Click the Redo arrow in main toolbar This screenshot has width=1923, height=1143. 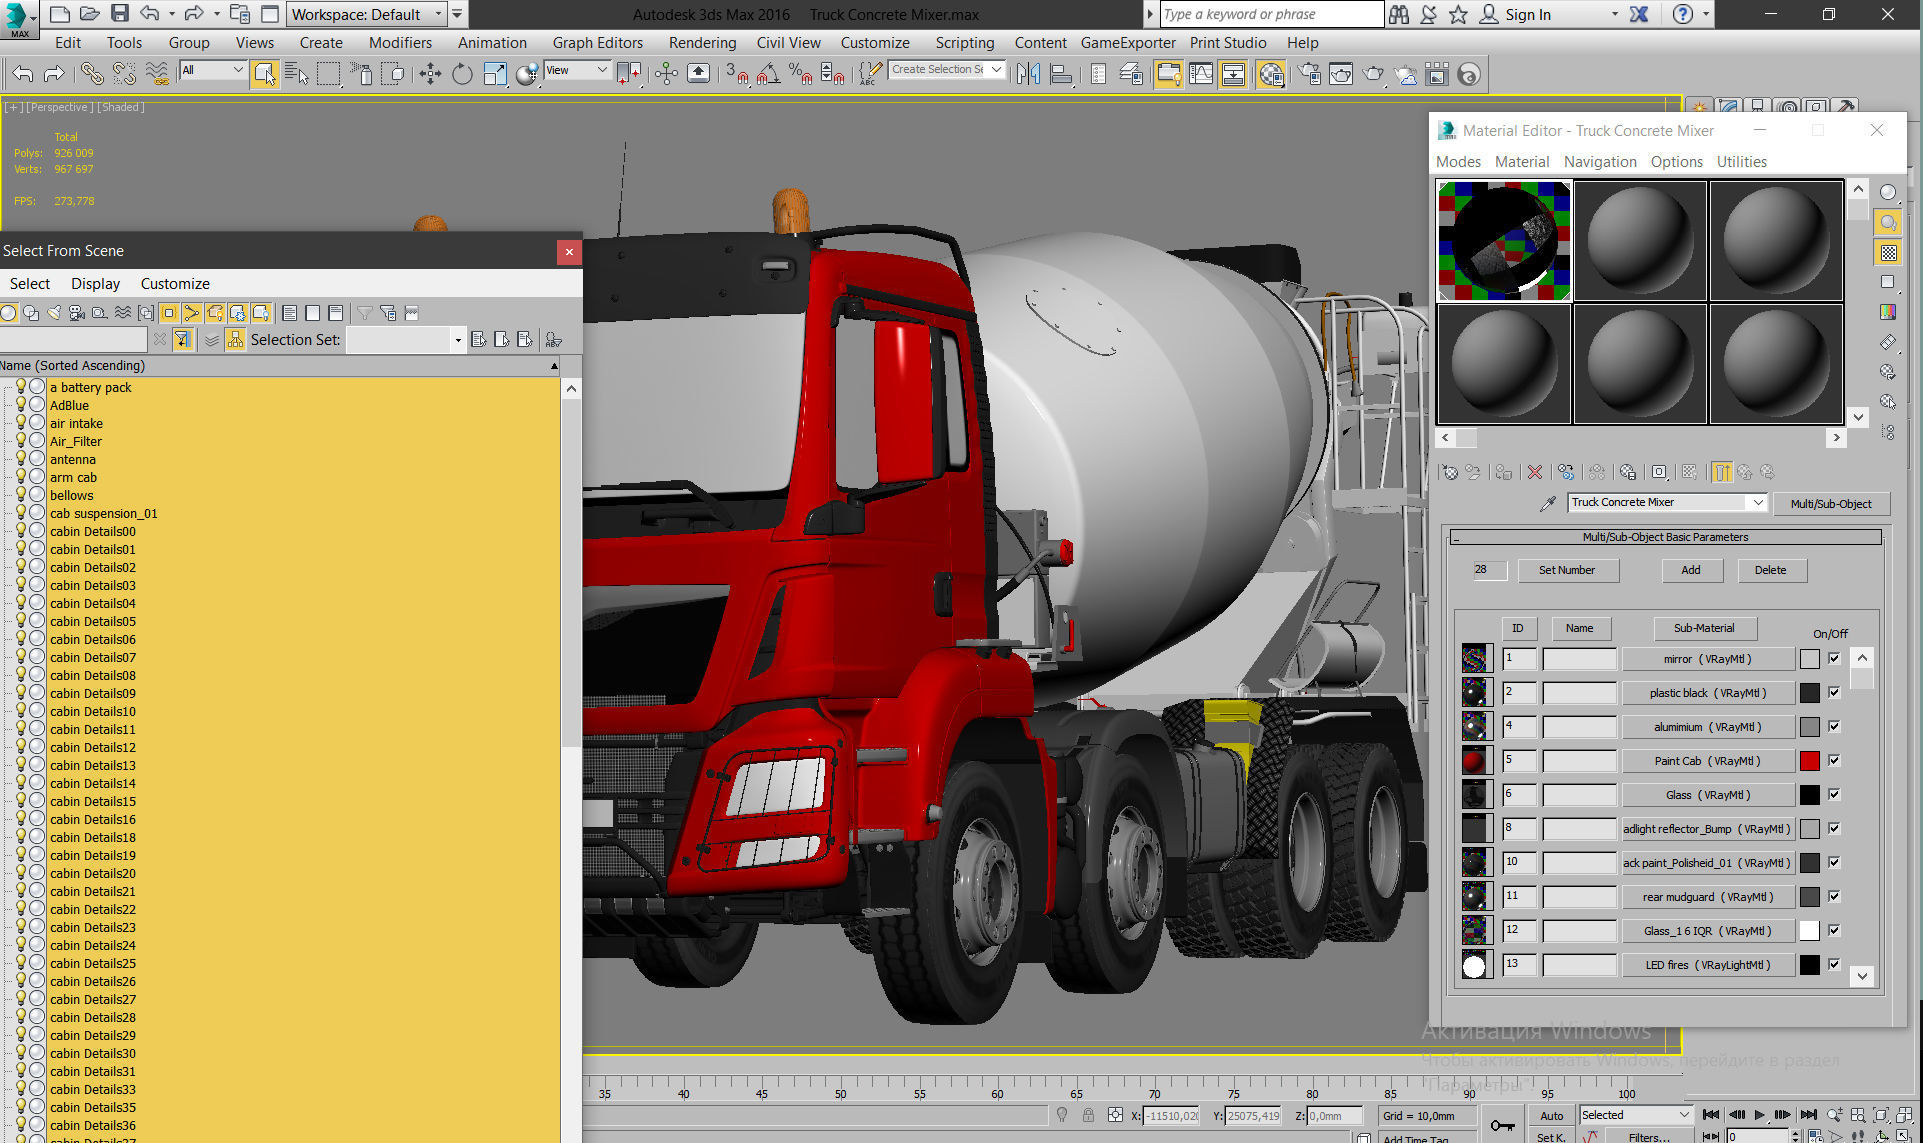(x=55, y=73)
